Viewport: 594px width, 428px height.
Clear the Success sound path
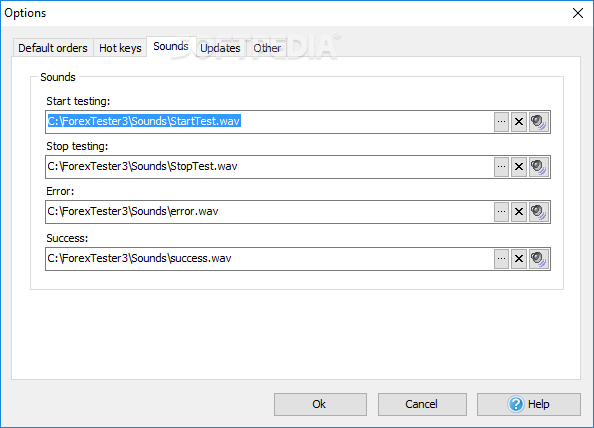pyautogui.click(x=519, y=259)
